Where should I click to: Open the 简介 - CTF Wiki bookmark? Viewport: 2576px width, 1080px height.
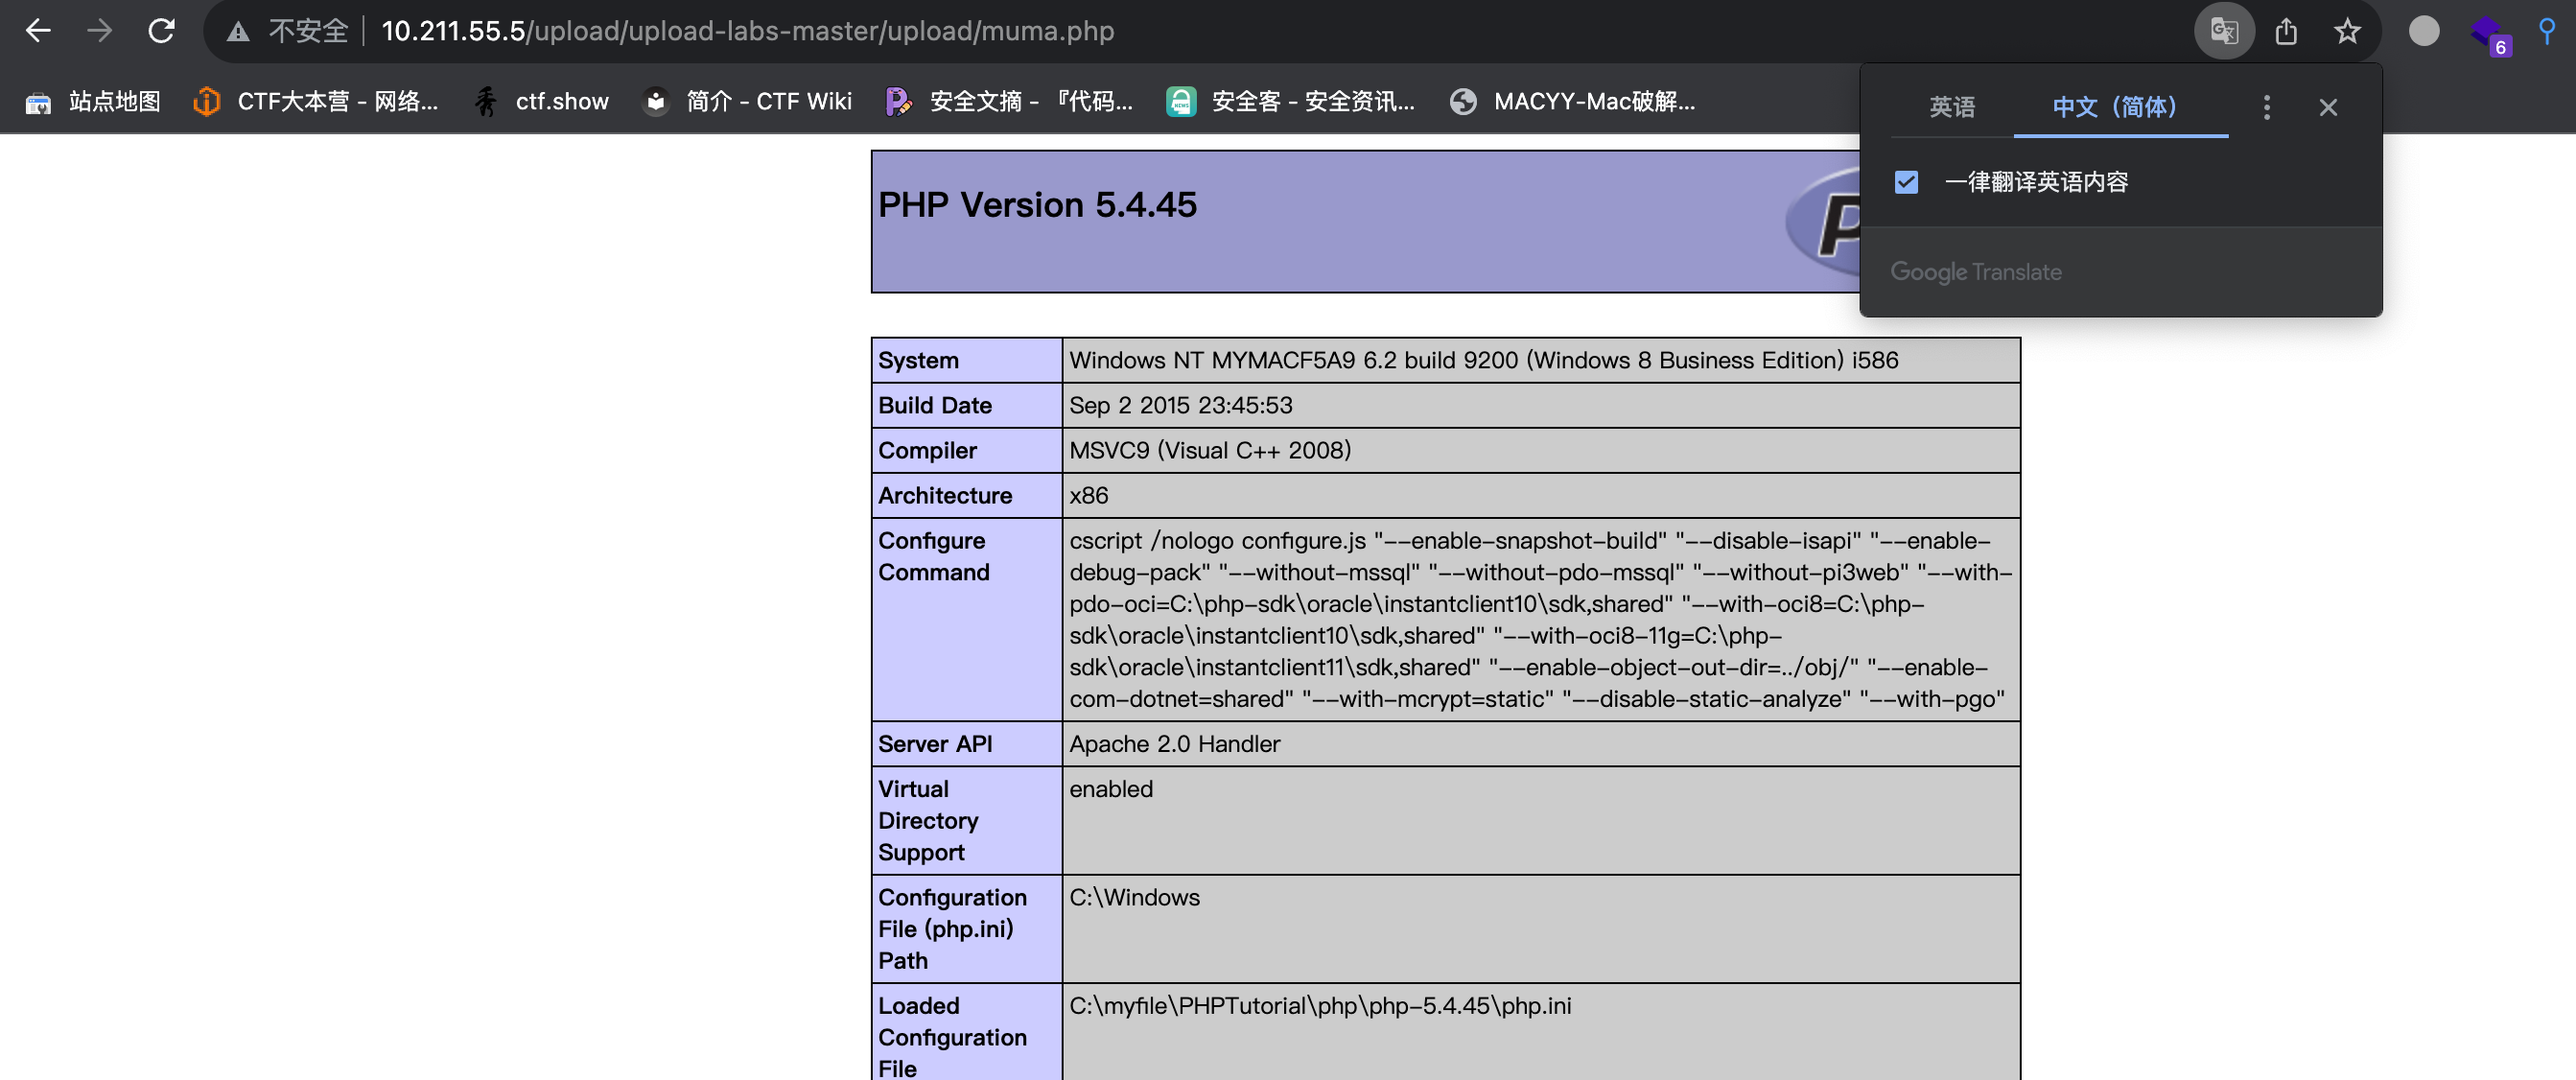[x=747, y=101]
